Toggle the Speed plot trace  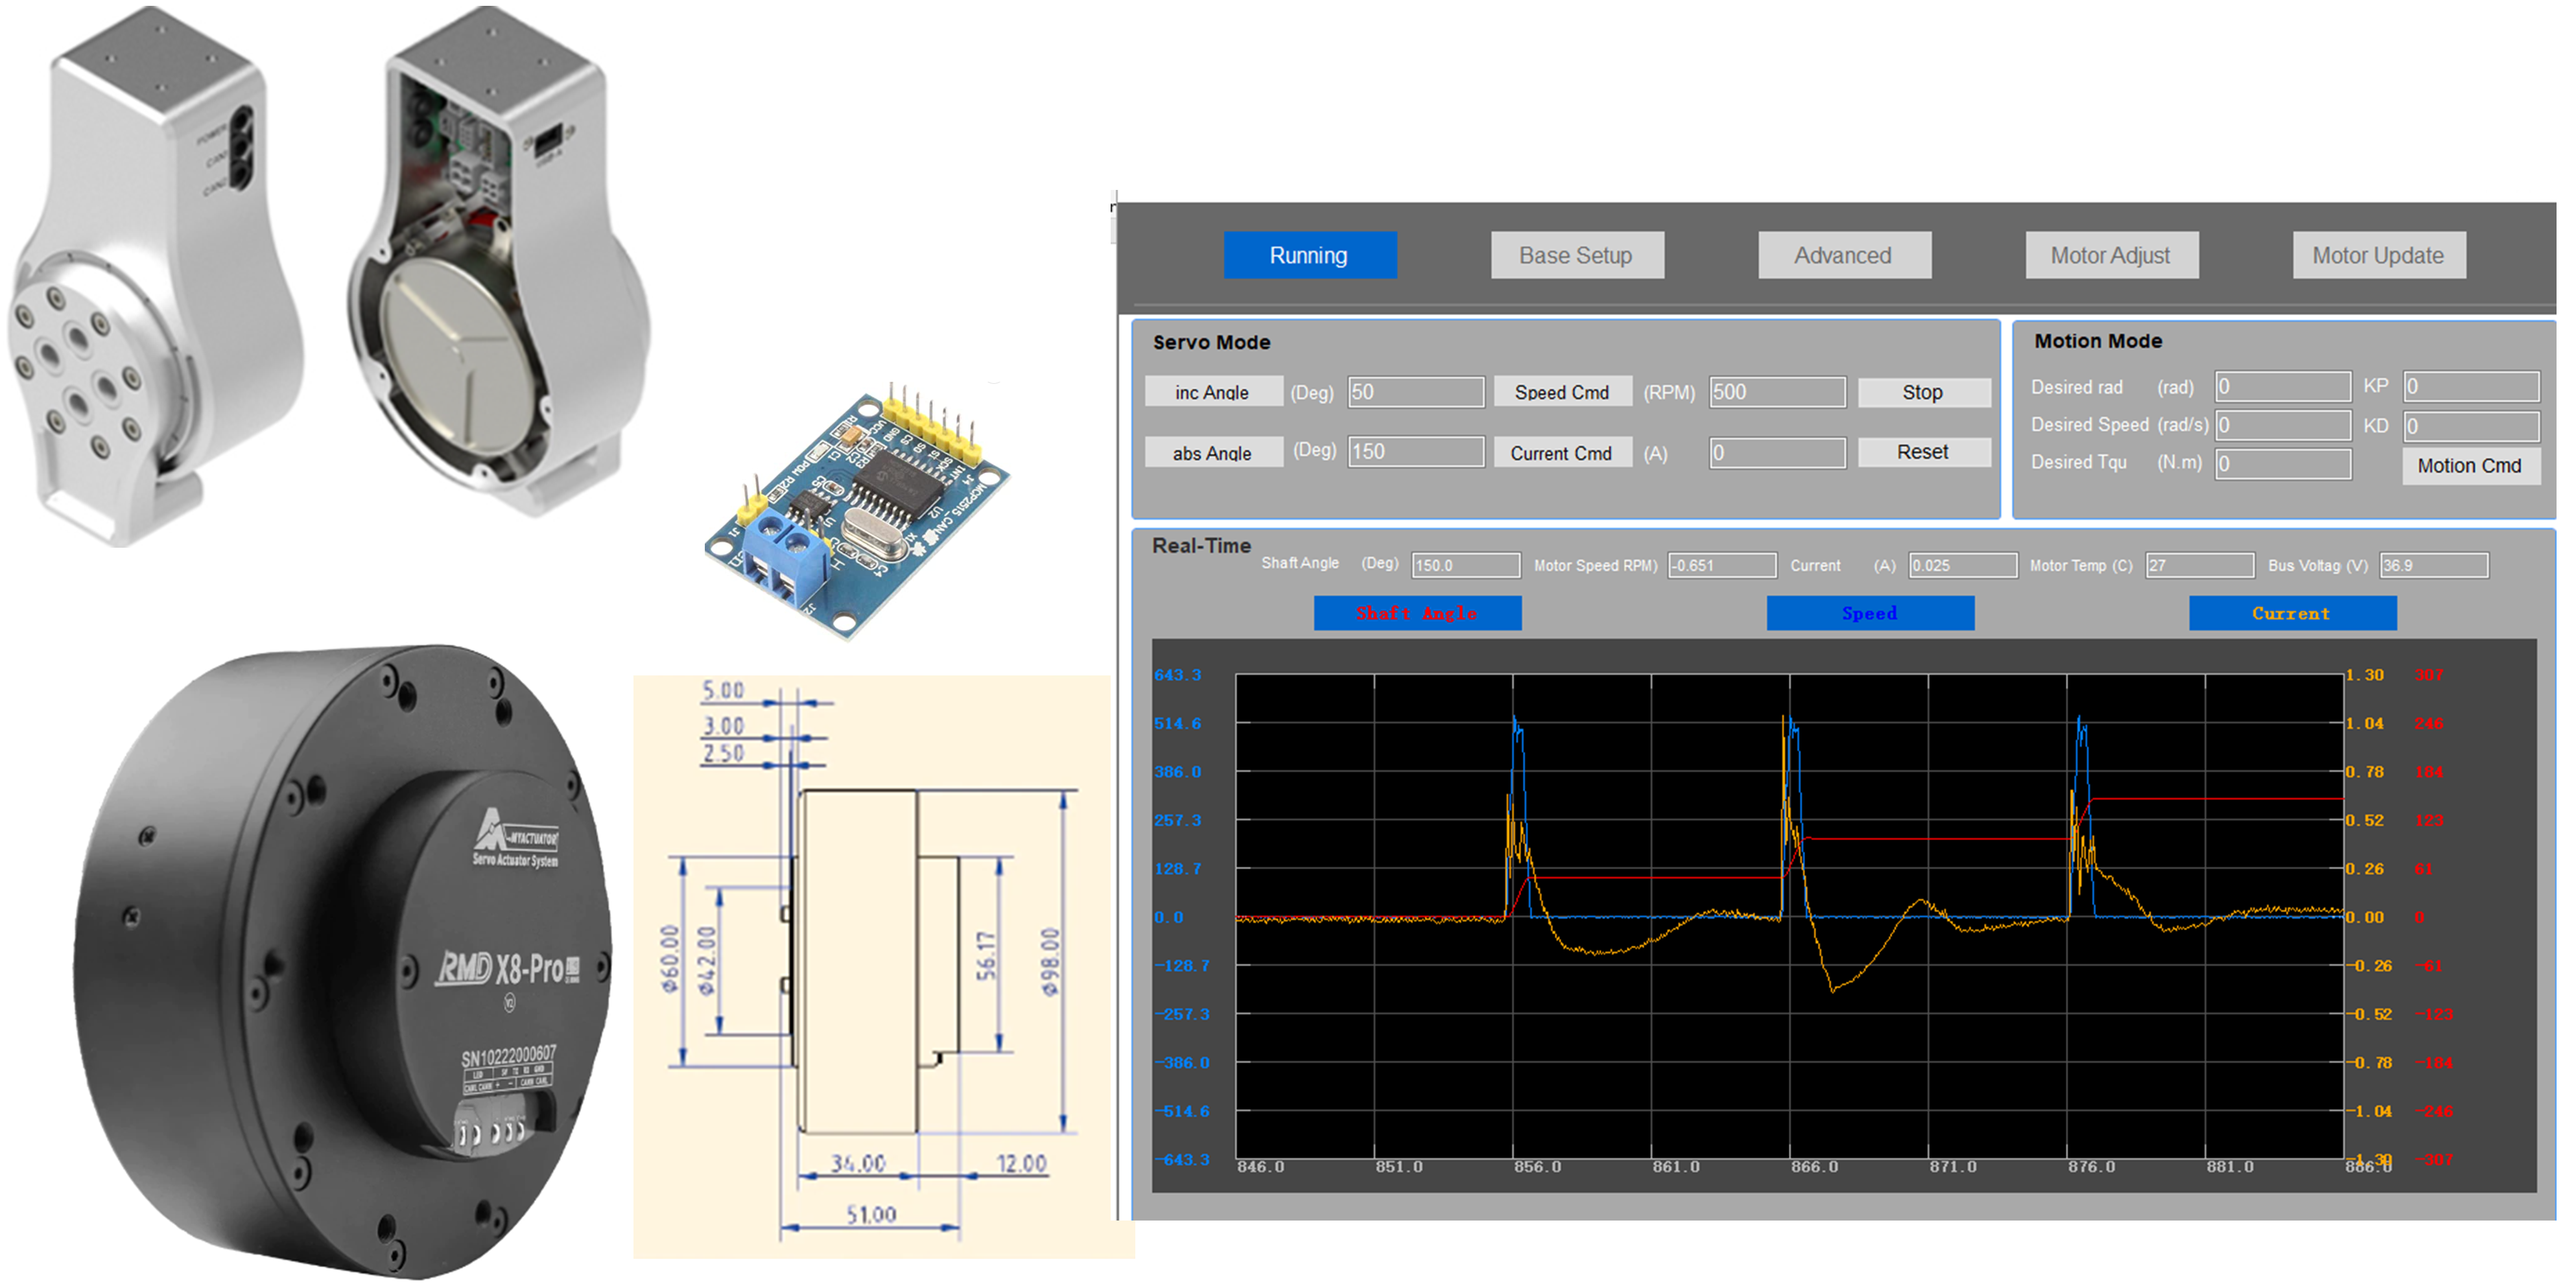(x=1870, y=613)
